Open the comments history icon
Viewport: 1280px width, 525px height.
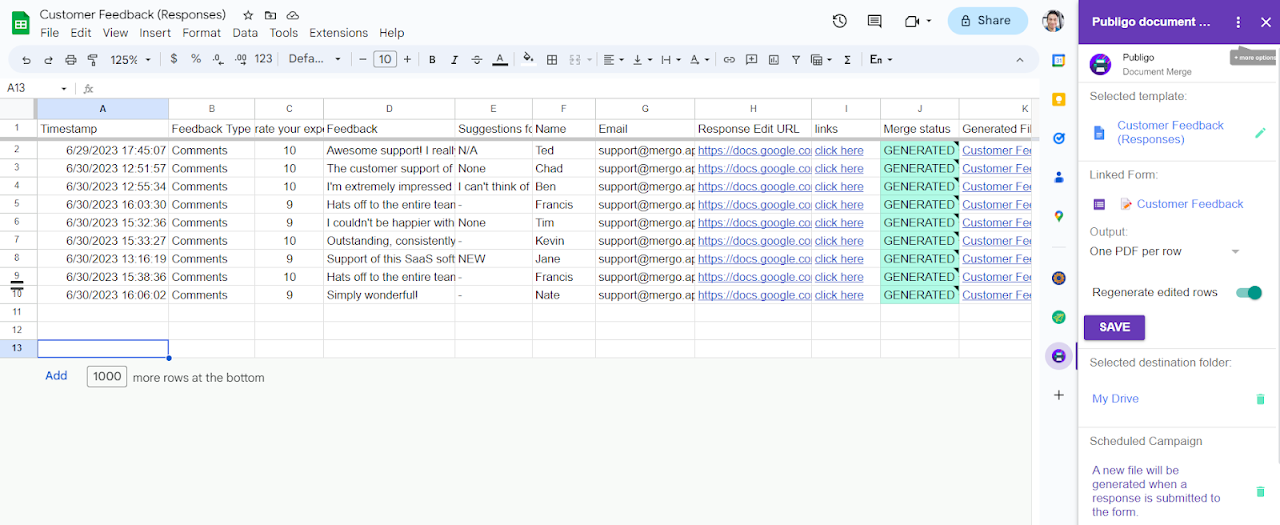875,20
